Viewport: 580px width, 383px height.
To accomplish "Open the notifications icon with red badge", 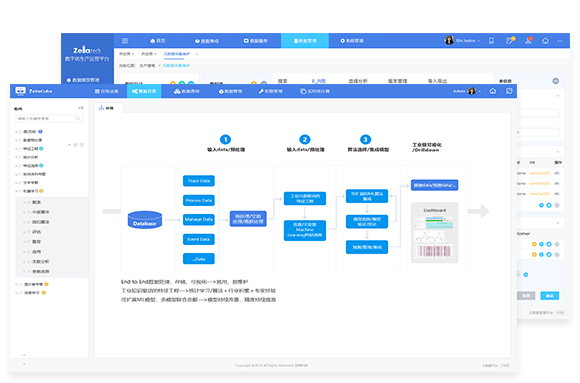I will point(529,40).
